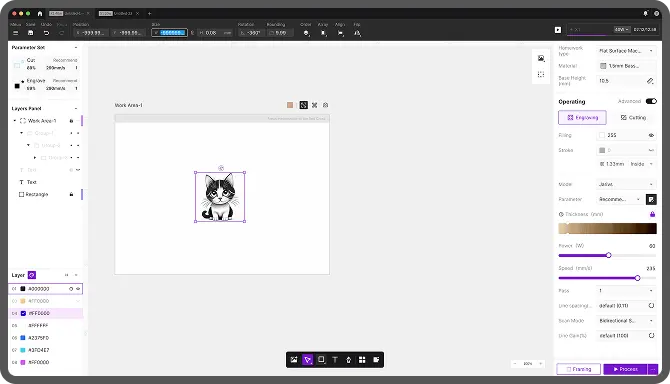Toggle the Advanced switch in Operating section
670x384 pixels.
tap(651, 101)
